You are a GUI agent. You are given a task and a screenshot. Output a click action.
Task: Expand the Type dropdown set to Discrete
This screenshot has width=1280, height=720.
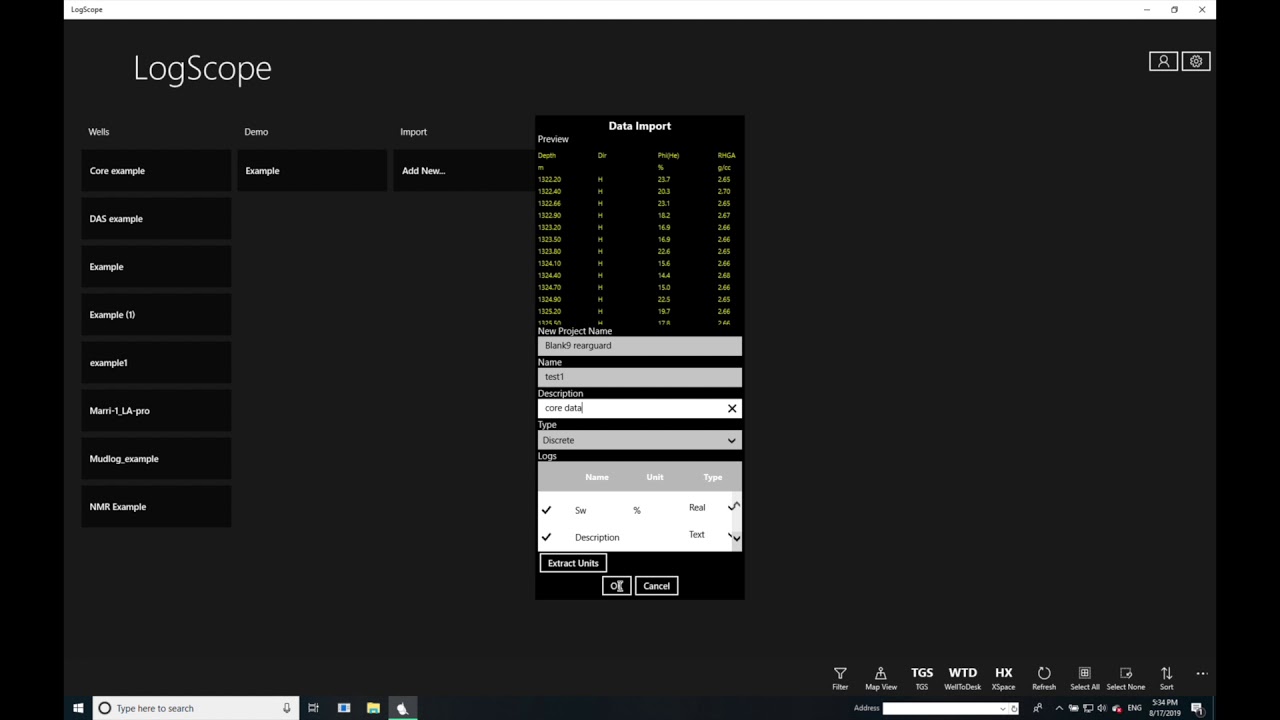pos(640,440)
